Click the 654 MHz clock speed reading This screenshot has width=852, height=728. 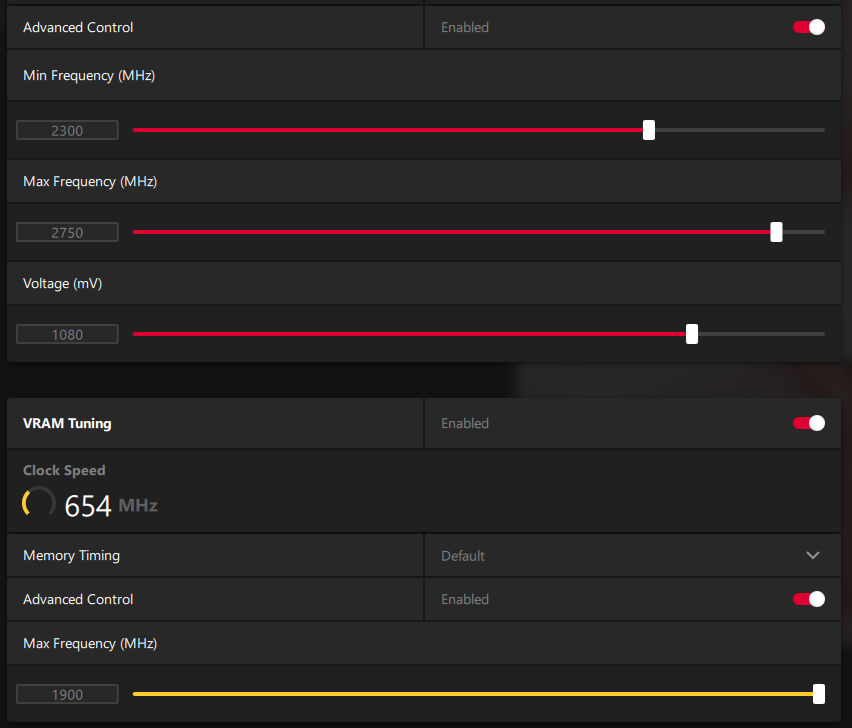click(x=111, y=506)
